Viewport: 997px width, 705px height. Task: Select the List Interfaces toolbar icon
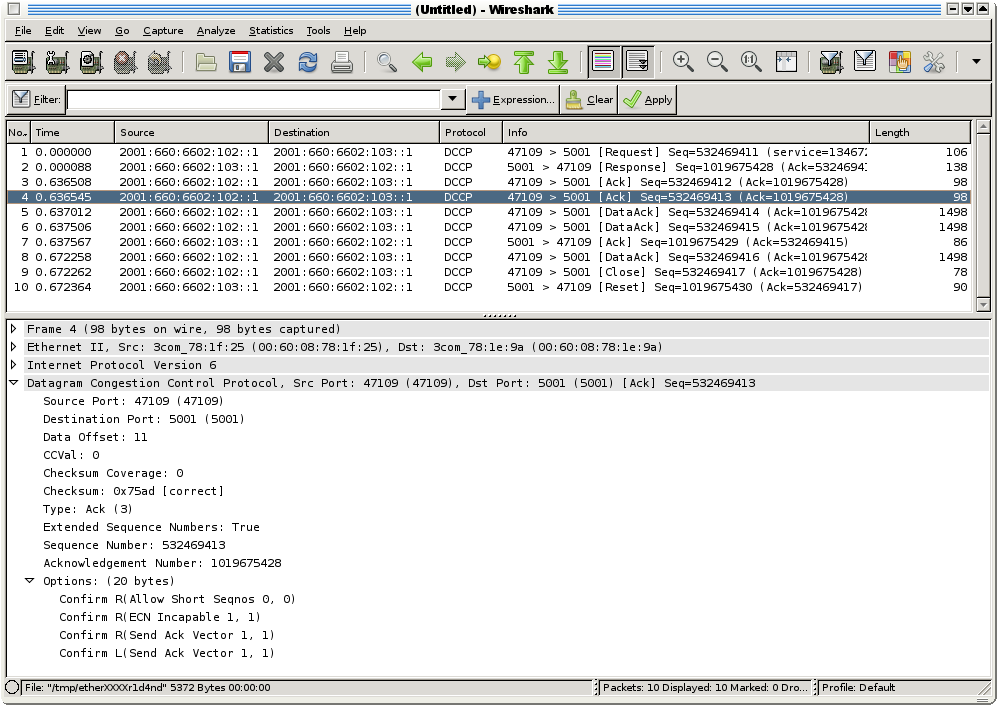click(22, 61)
